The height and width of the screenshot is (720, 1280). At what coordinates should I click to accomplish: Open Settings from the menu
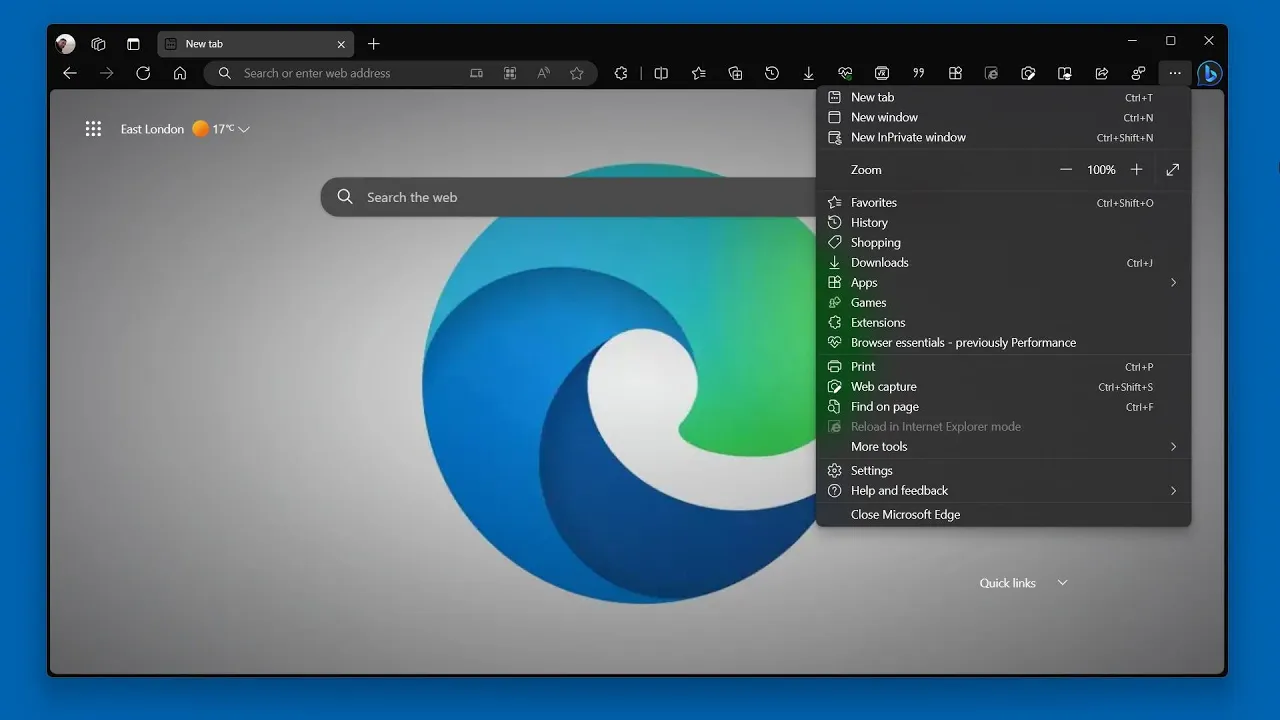click(1003, 470)
